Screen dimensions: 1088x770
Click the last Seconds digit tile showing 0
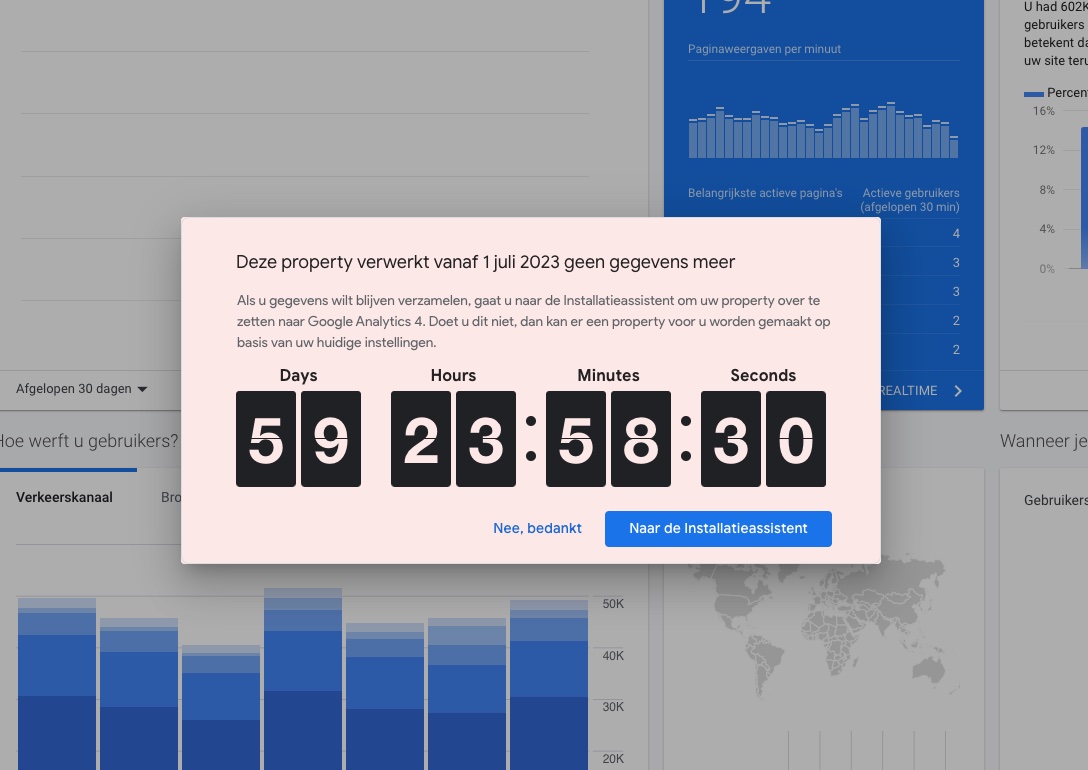[796, 439]
